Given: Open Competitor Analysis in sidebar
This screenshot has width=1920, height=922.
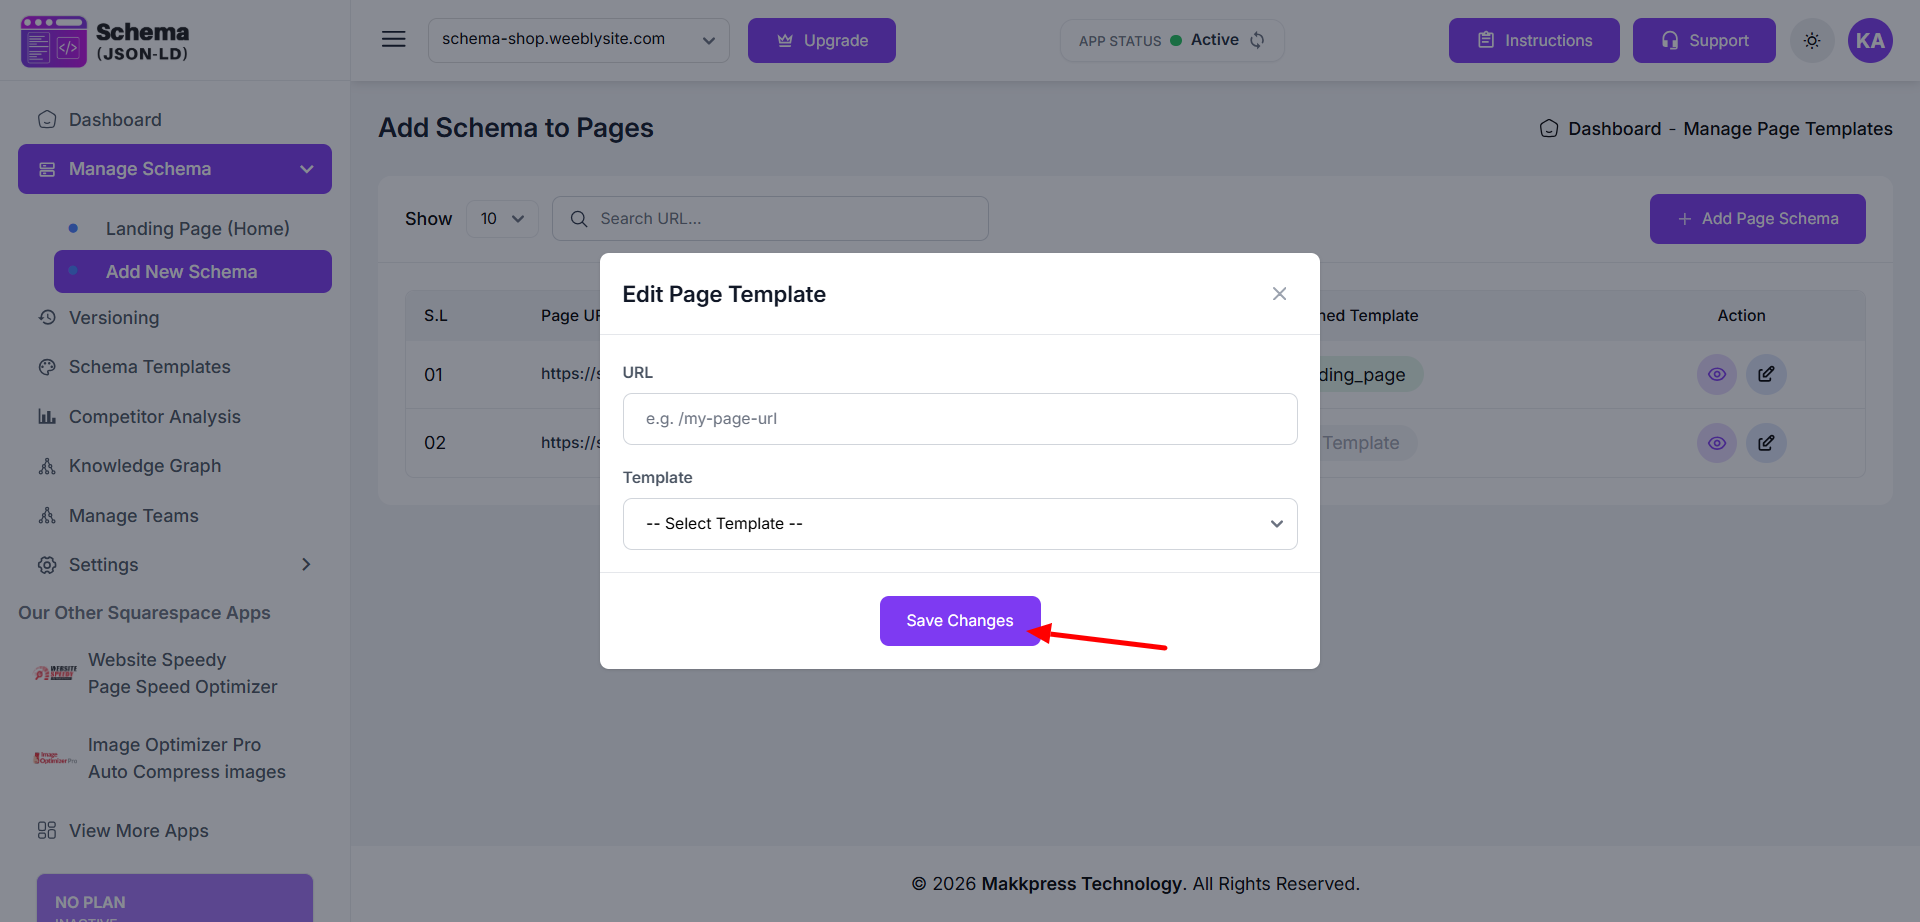Looking at the screenshot, I should click(x=154, y=417).
